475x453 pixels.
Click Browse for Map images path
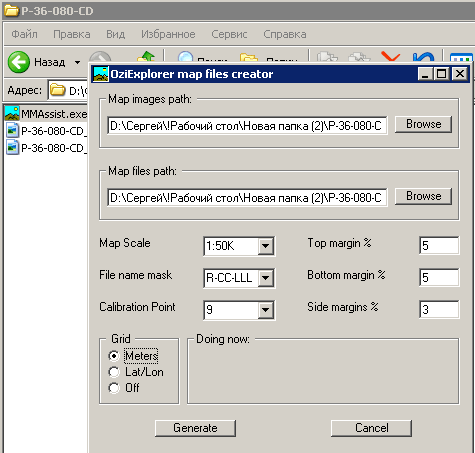[423, 124]
